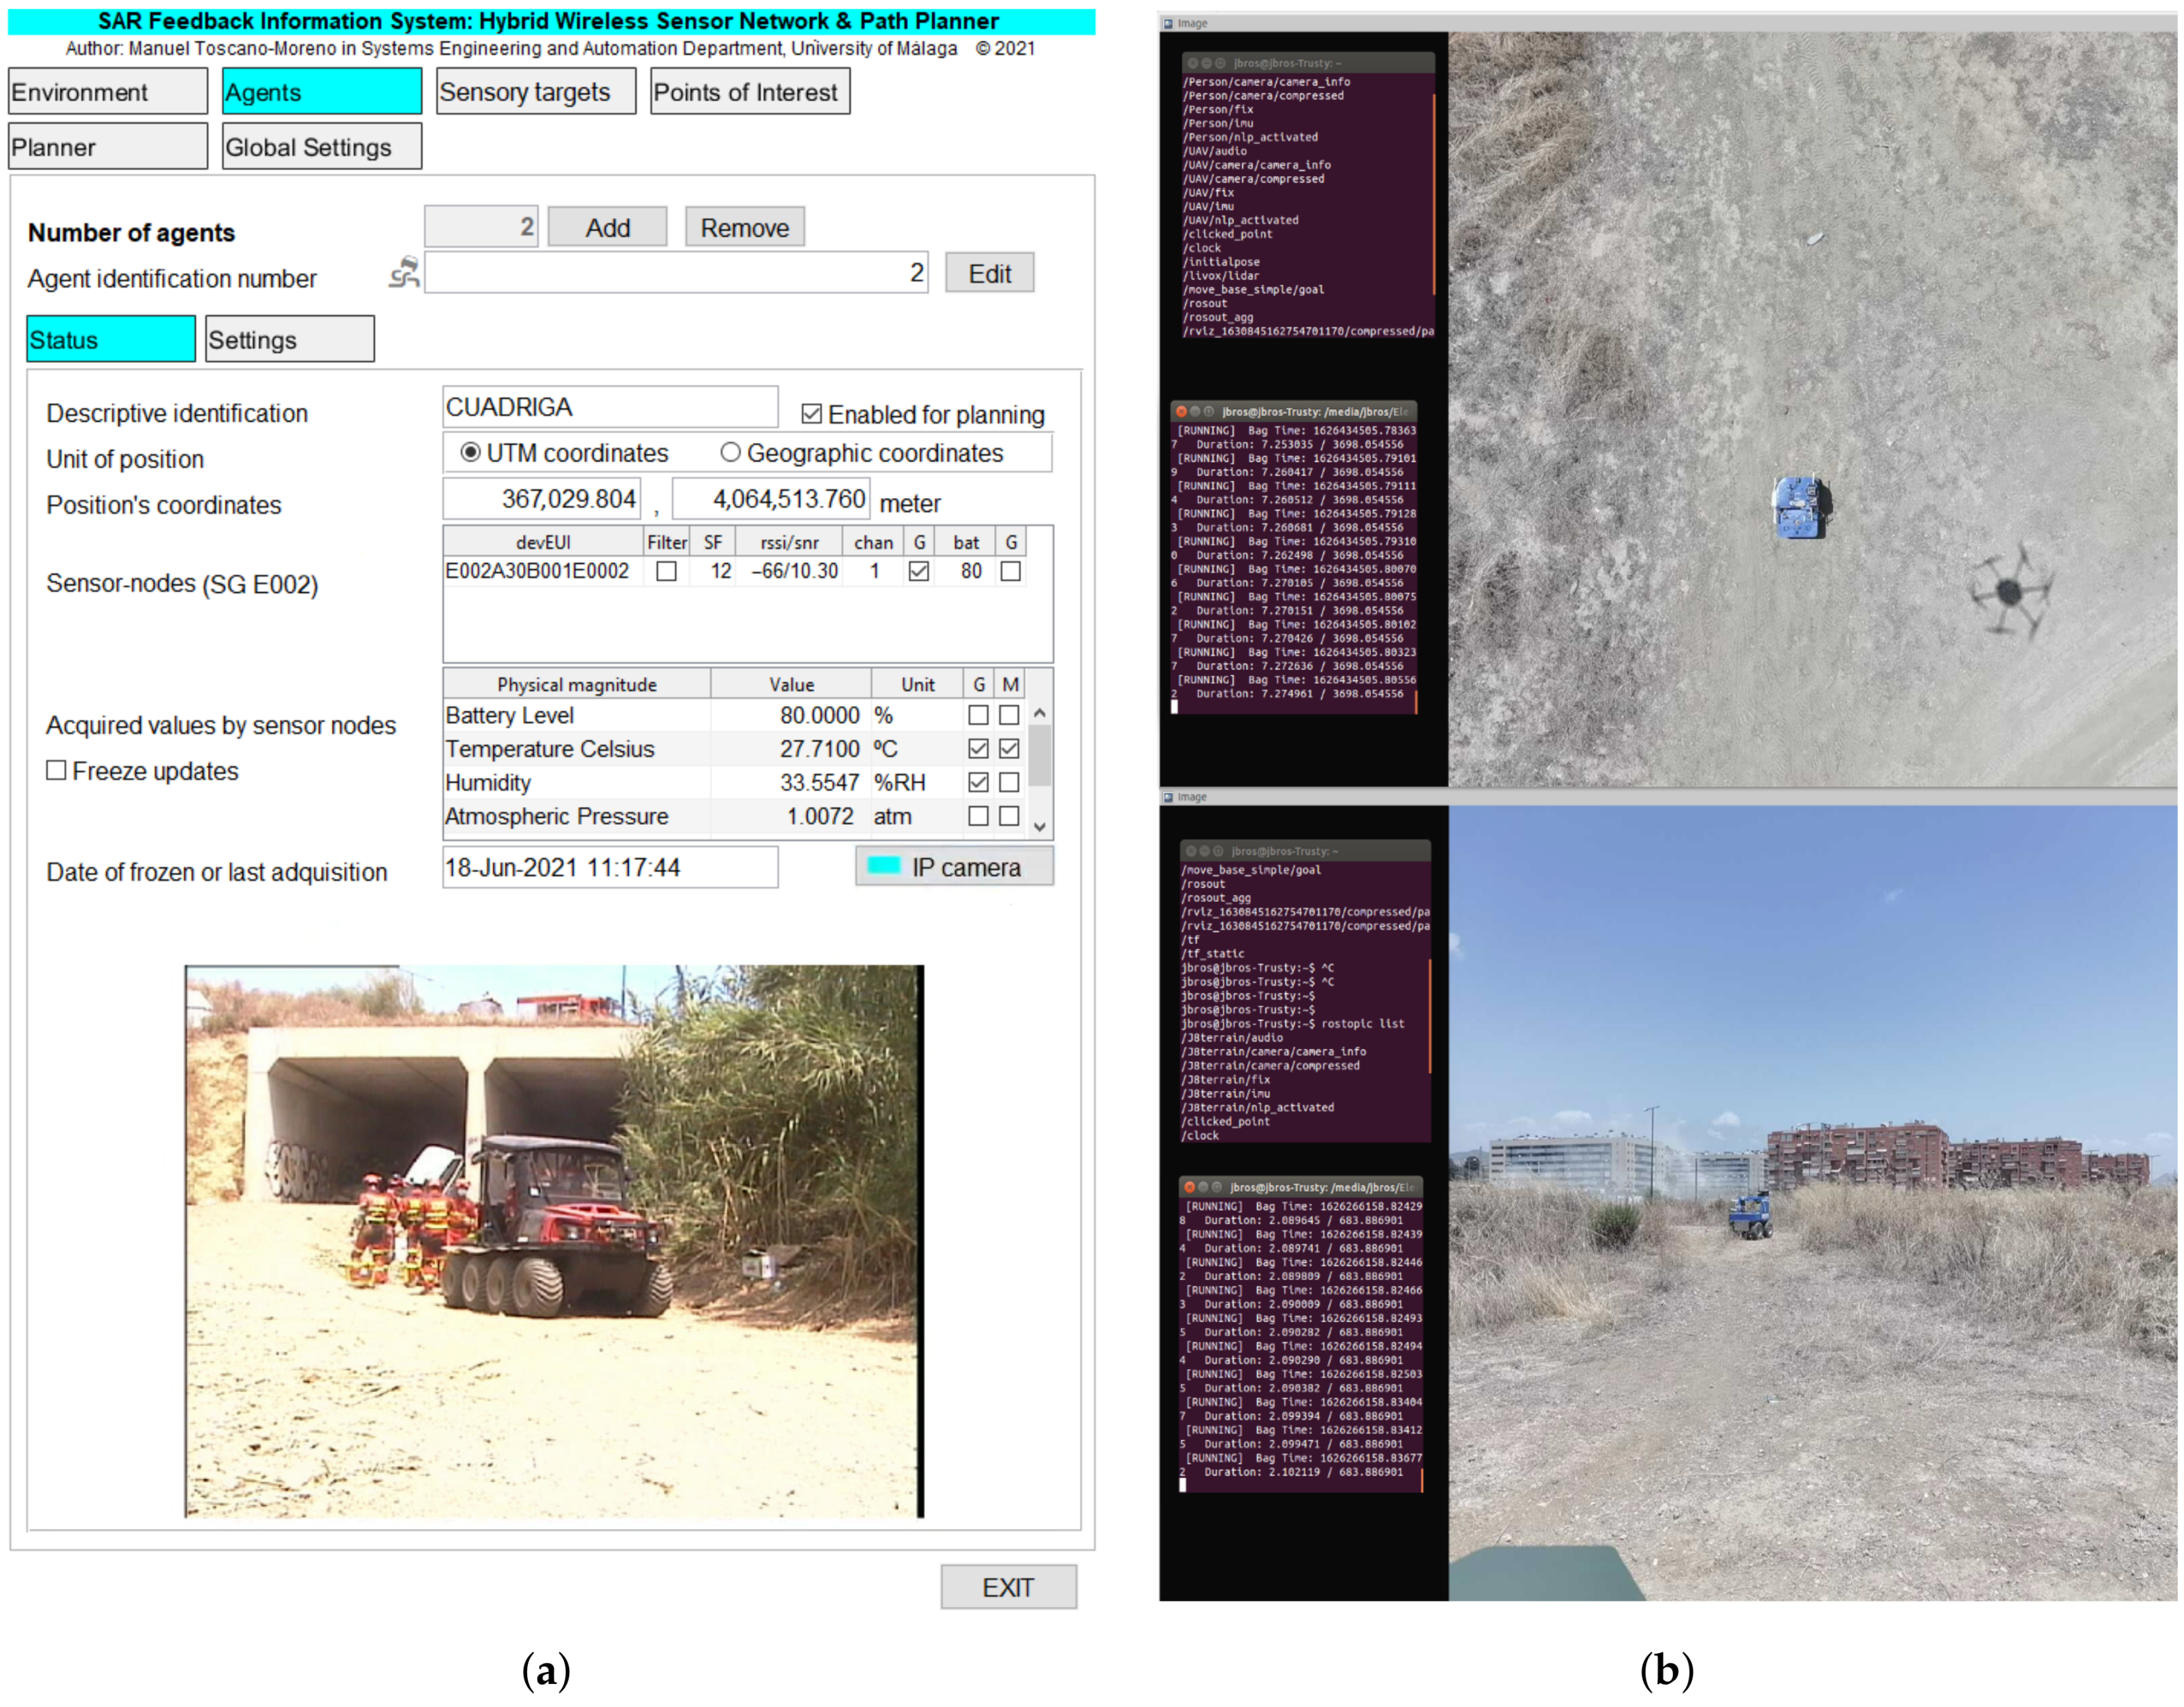Click the EXIT button

(x=1007, y=1587)
